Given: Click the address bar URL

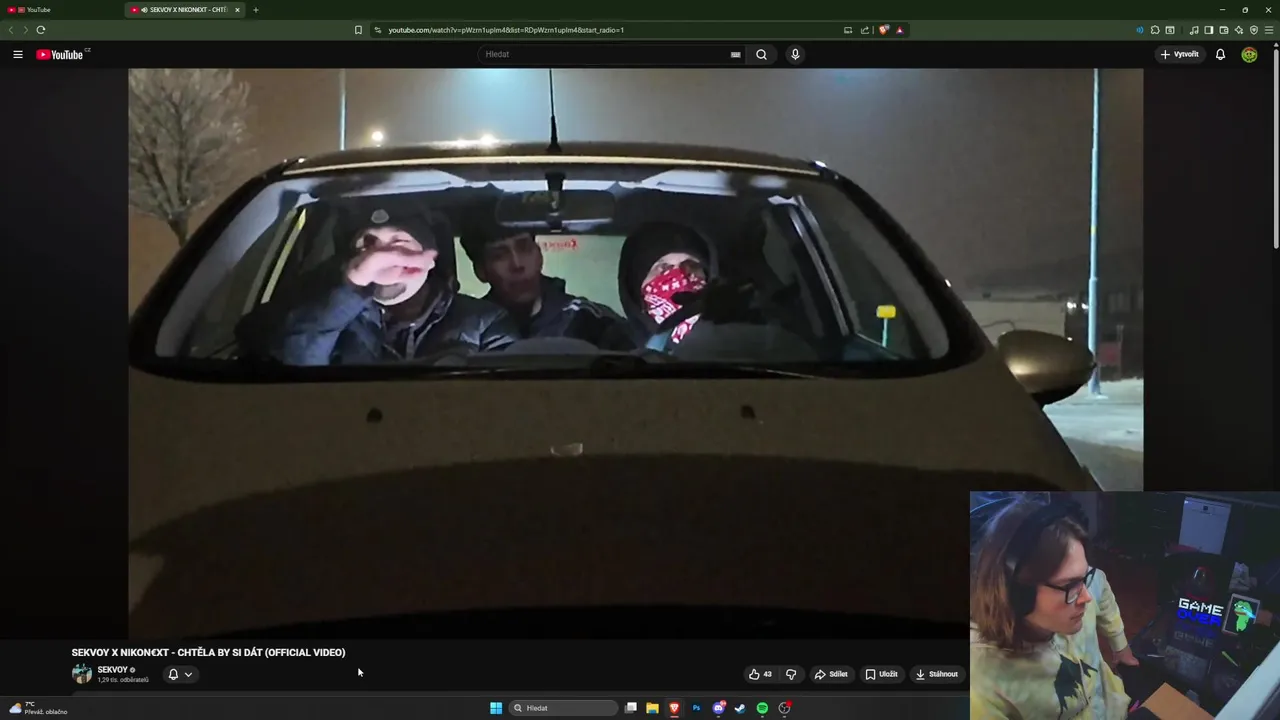Looking at the screenshot, I should pos(506,30).
